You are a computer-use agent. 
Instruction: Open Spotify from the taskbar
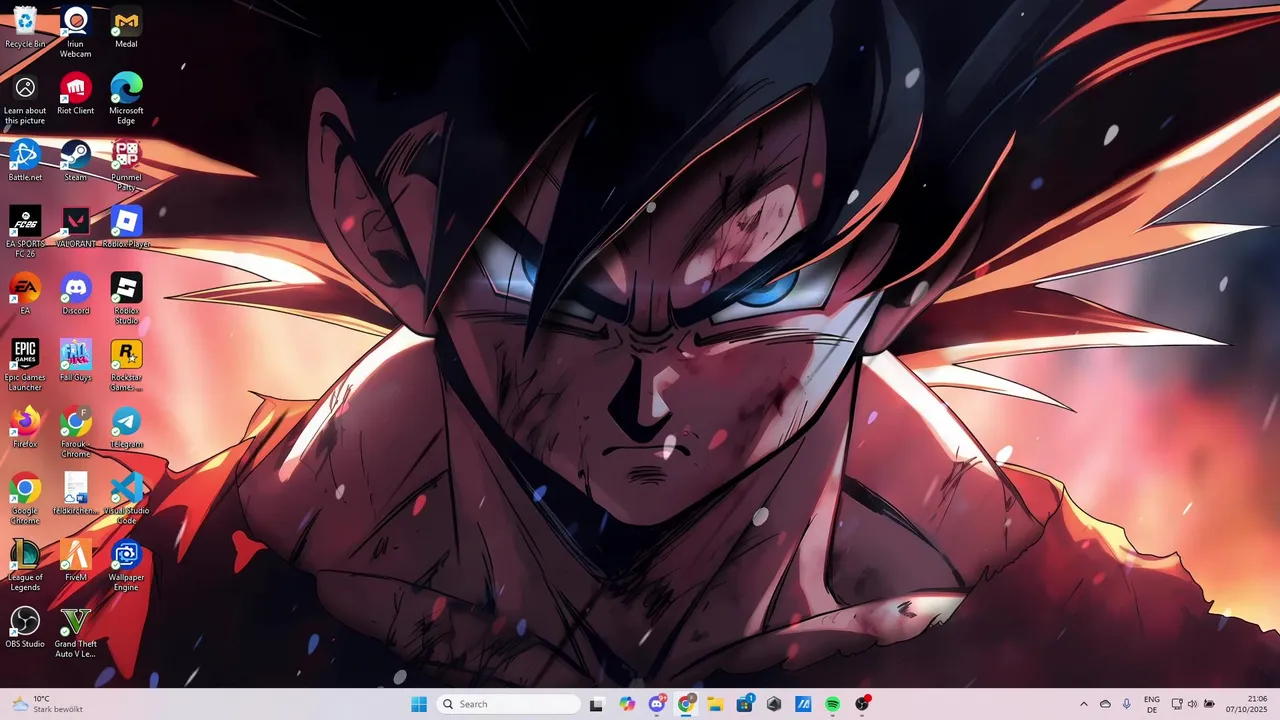[833, 704]
